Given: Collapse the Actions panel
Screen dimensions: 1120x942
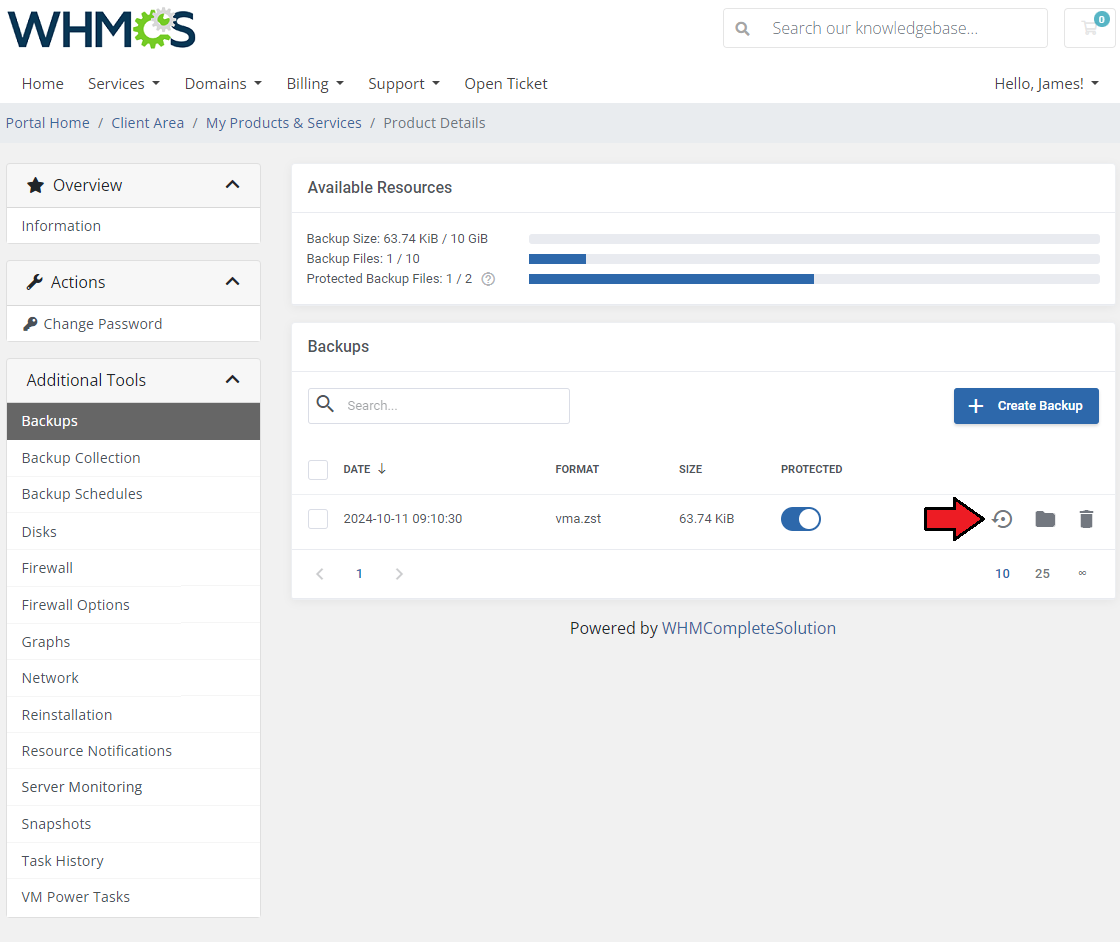Looking at the screenshot, I should 232,282.
